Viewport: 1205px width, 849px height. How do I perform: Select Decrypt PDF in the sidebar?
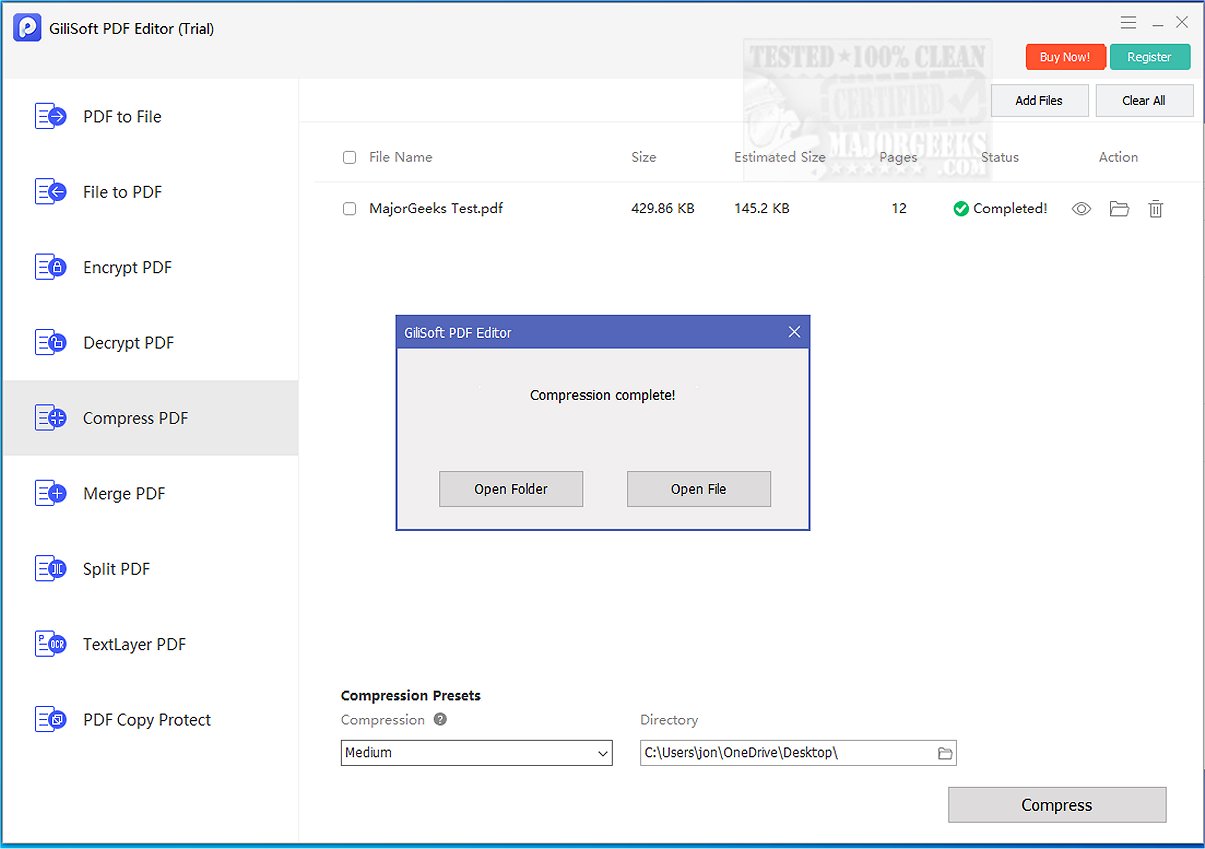150,343
